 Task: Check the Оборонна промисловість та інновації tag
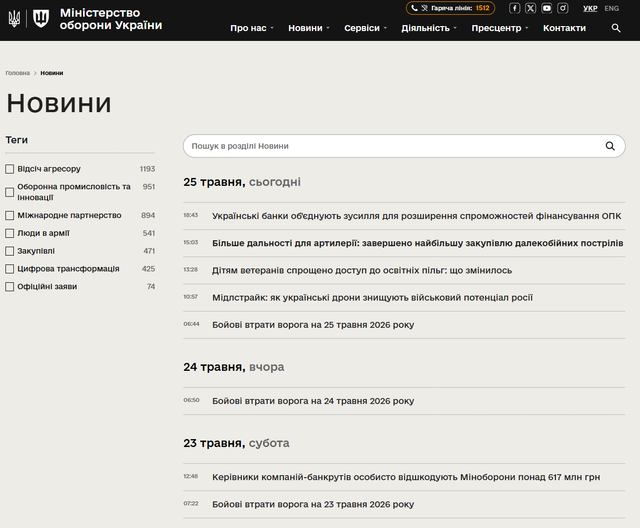(x=9, y=192)
